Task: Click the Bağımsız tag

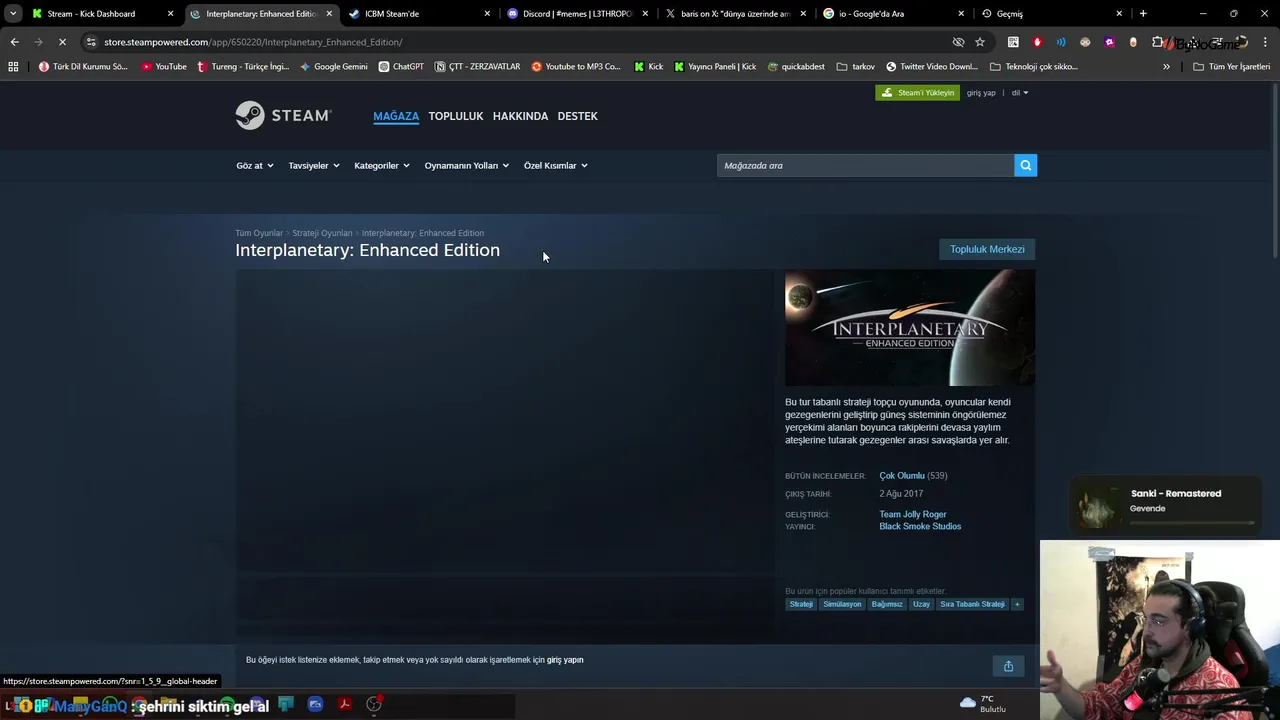Action: 887,604
